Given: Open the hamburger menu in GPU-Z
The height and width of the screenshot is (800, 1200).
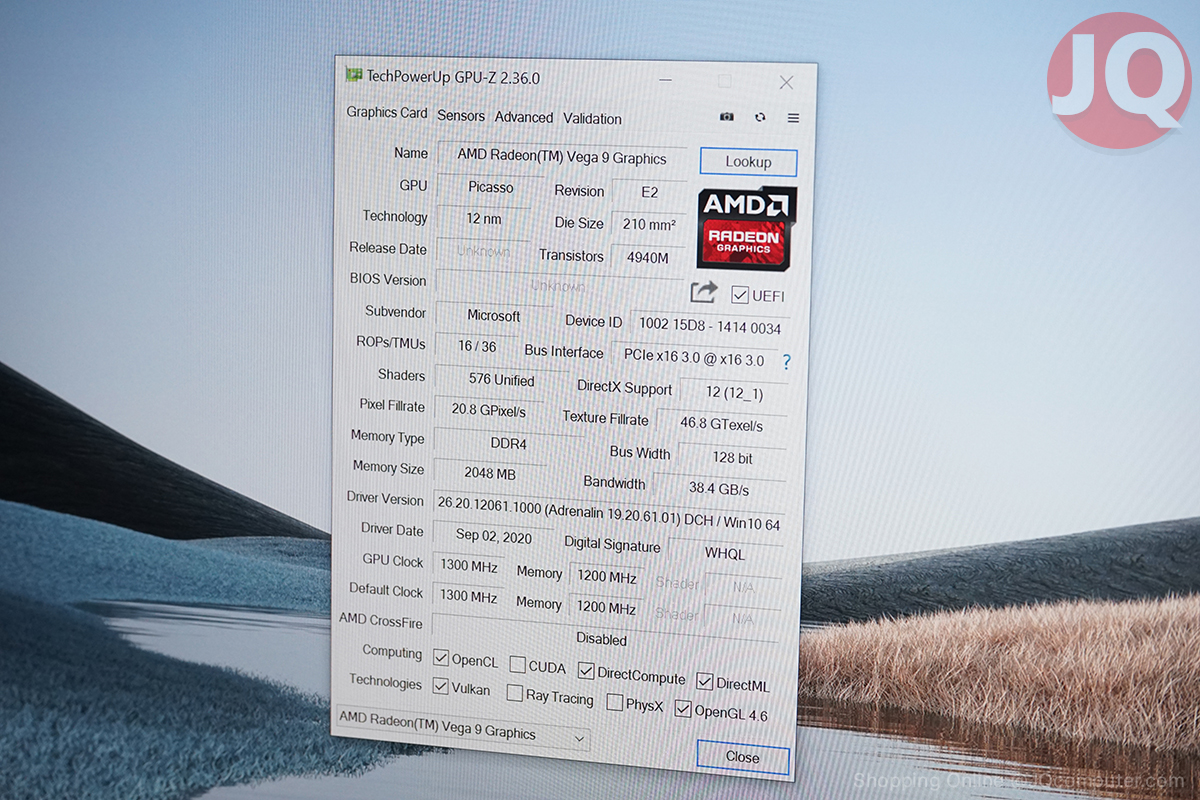Looking at the screenshot, I should [x=793, y=118].
